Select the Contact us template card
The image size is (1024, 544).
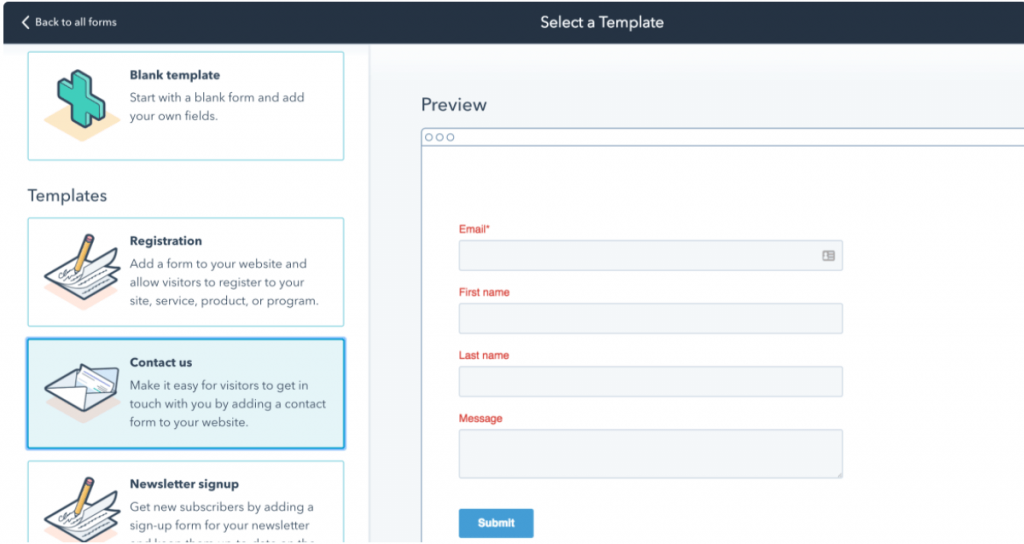pos(185,393)
